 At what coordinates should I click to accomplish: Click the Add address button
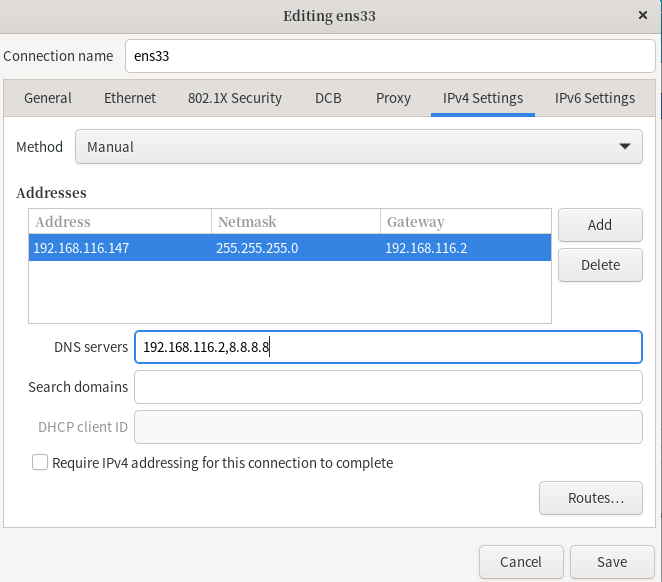pos(600,225)
